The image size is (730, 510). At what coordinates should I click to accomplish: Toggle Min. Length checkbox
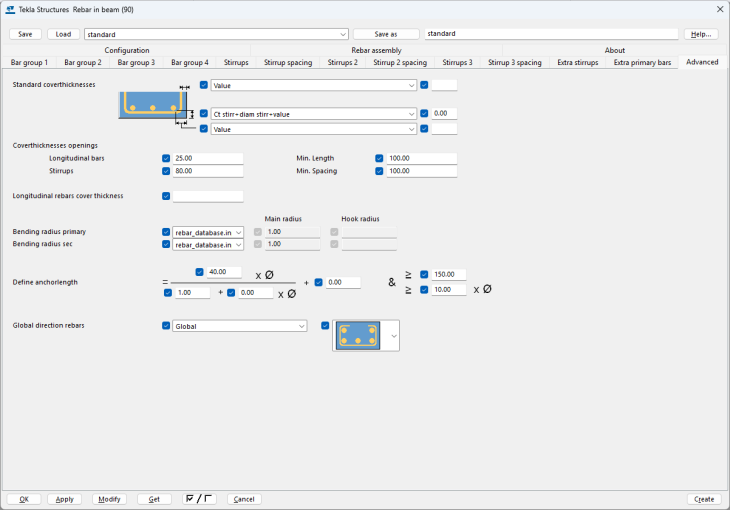(379, 158)
